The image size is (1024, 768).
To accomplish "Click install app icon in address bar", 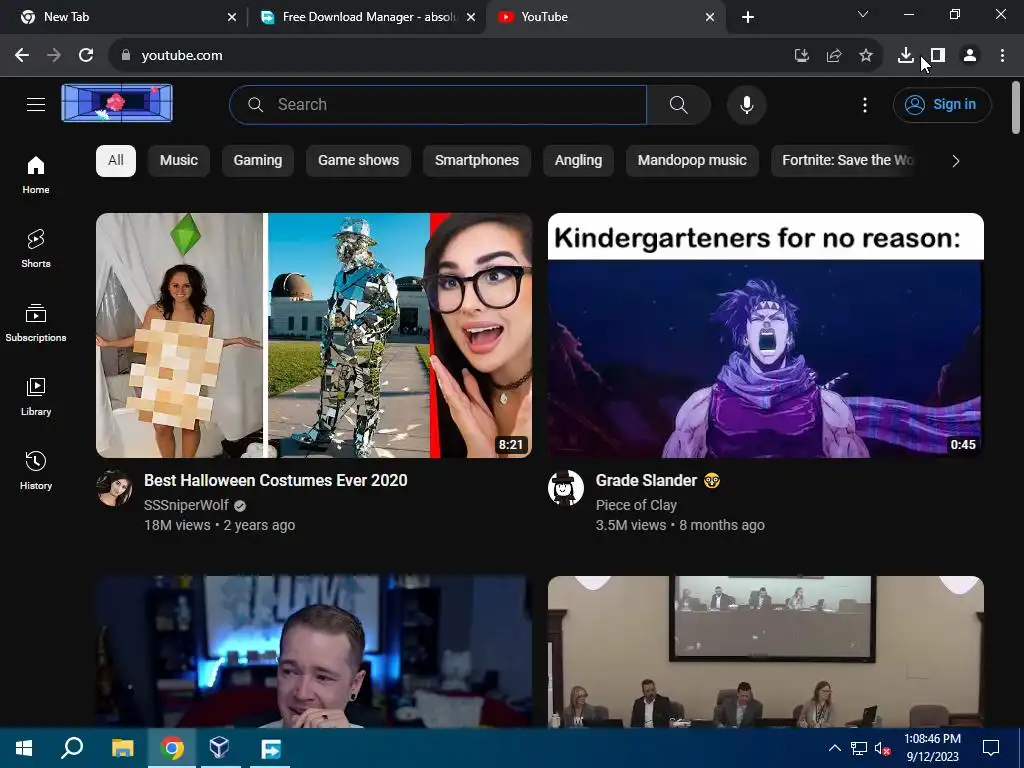I will click(x=801, y=56).
